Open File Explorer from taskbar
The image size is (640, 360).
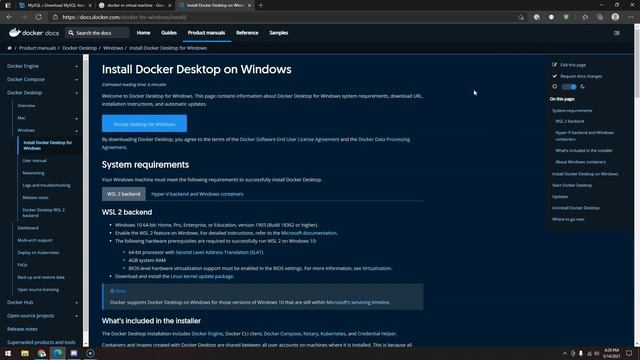coord(25,353)
